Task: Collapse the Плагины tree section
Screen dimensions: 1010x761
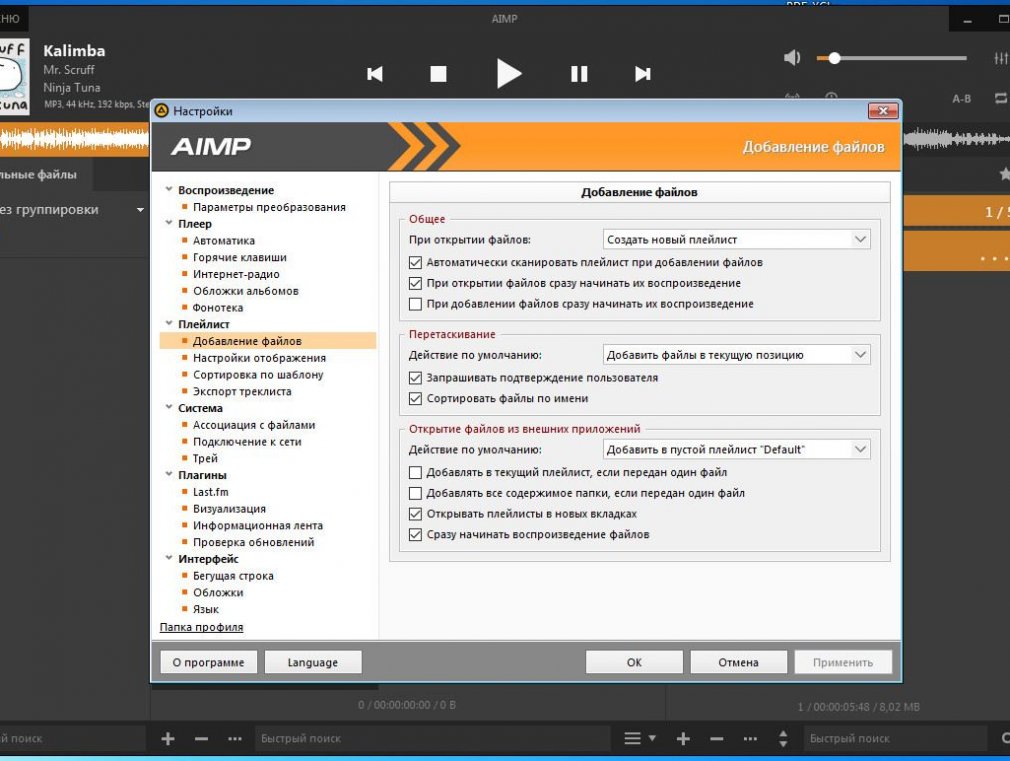Action: [x=169, y=474]
